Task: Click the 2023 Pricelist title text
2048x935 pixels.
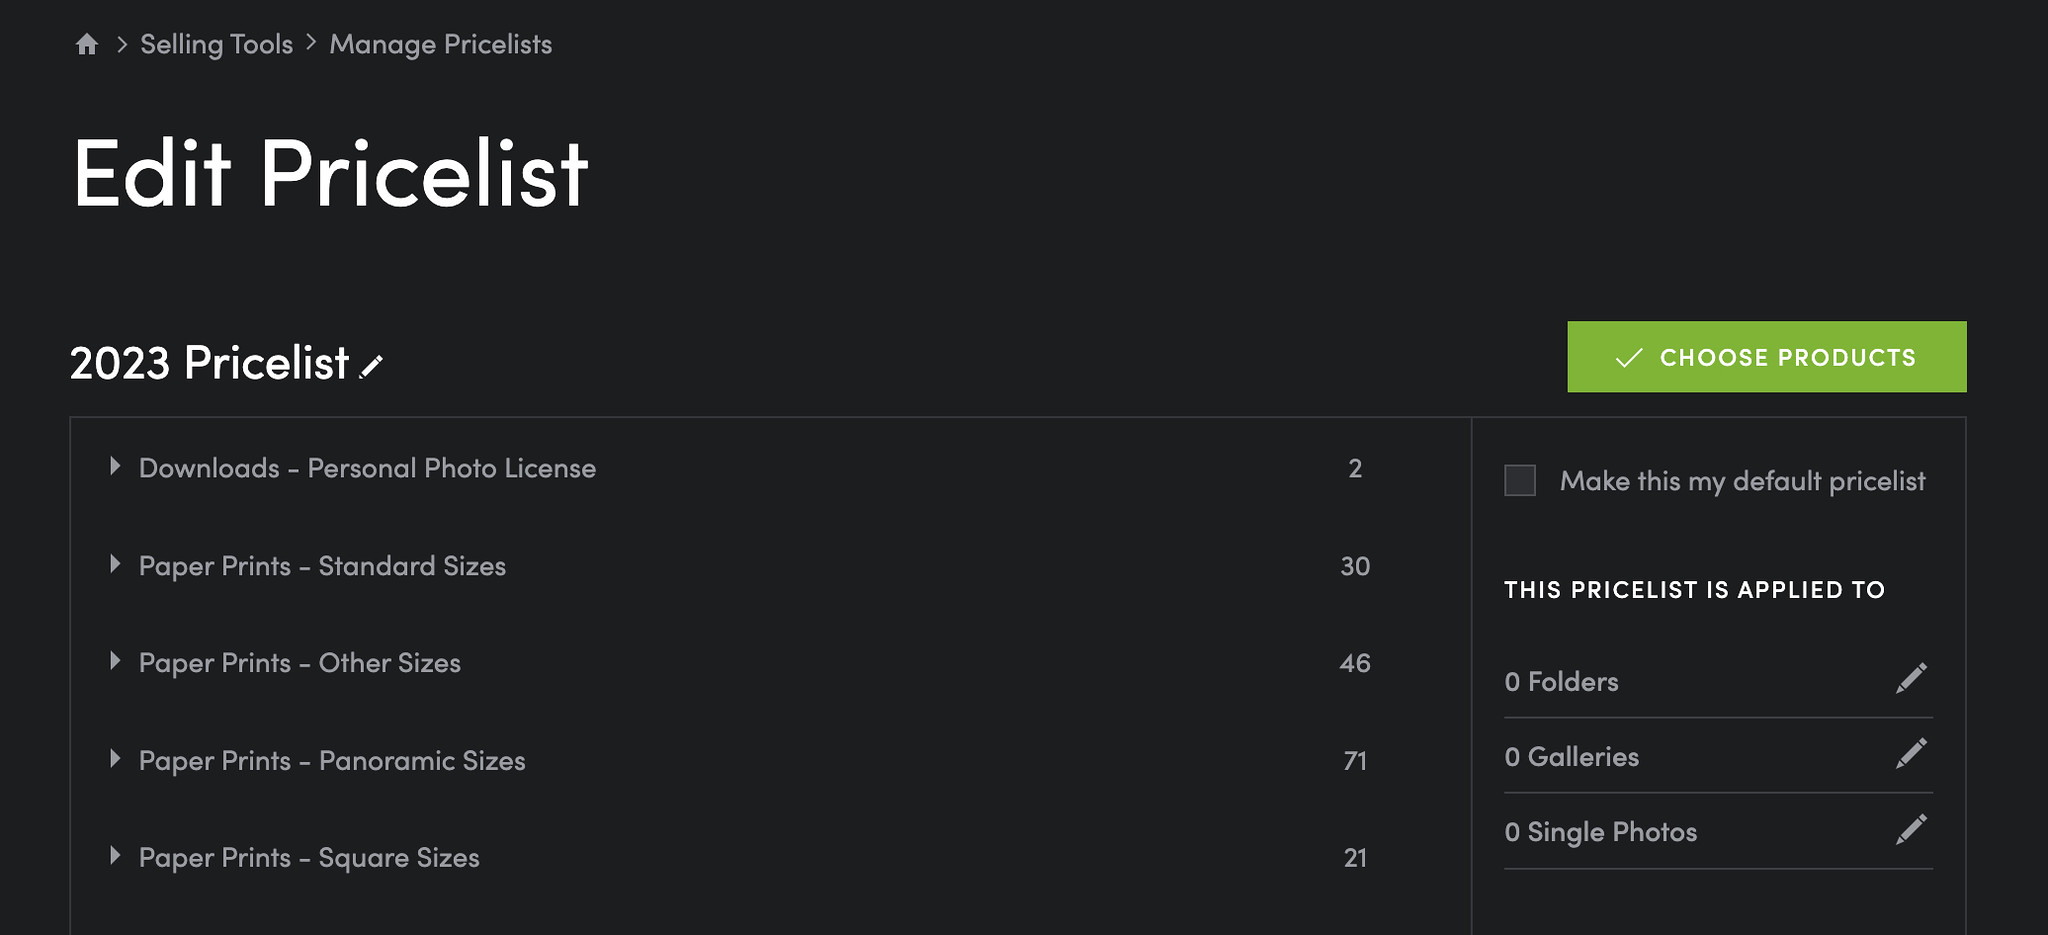Action: point(209,363)
